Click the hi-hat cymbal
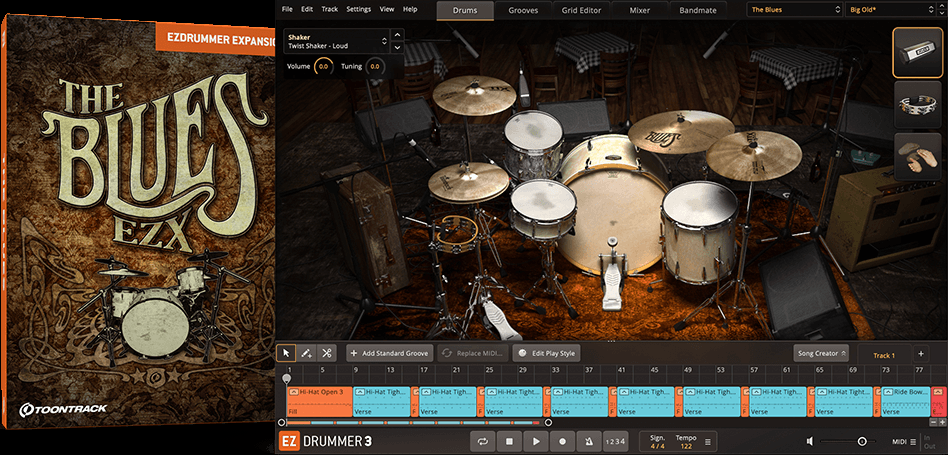This screenshot has width=948, height=455. (x=469, y=181)
